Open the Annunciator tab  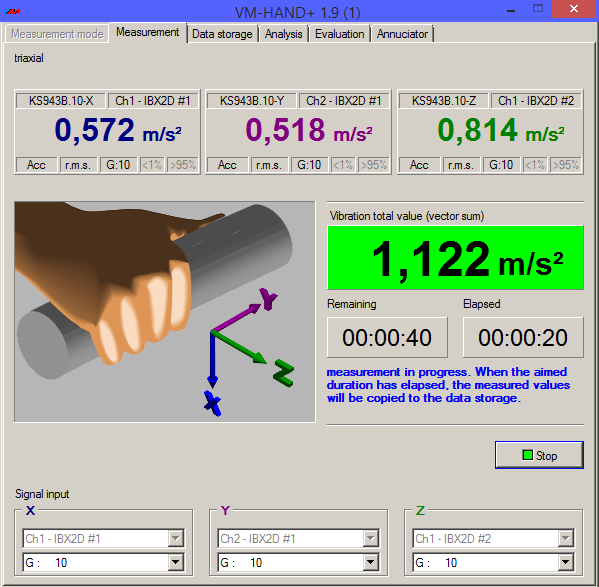(402, 34)
